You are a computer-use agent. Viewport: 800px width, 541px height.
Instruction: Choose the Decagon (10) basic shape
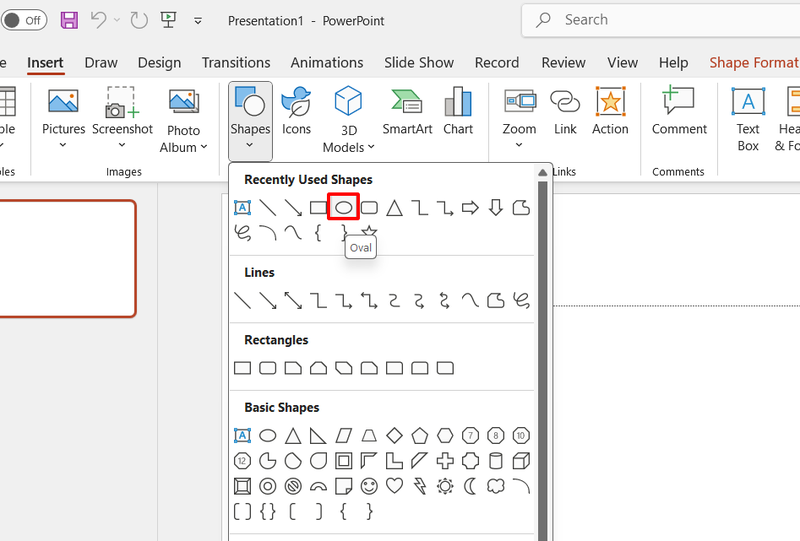[520, 435]
